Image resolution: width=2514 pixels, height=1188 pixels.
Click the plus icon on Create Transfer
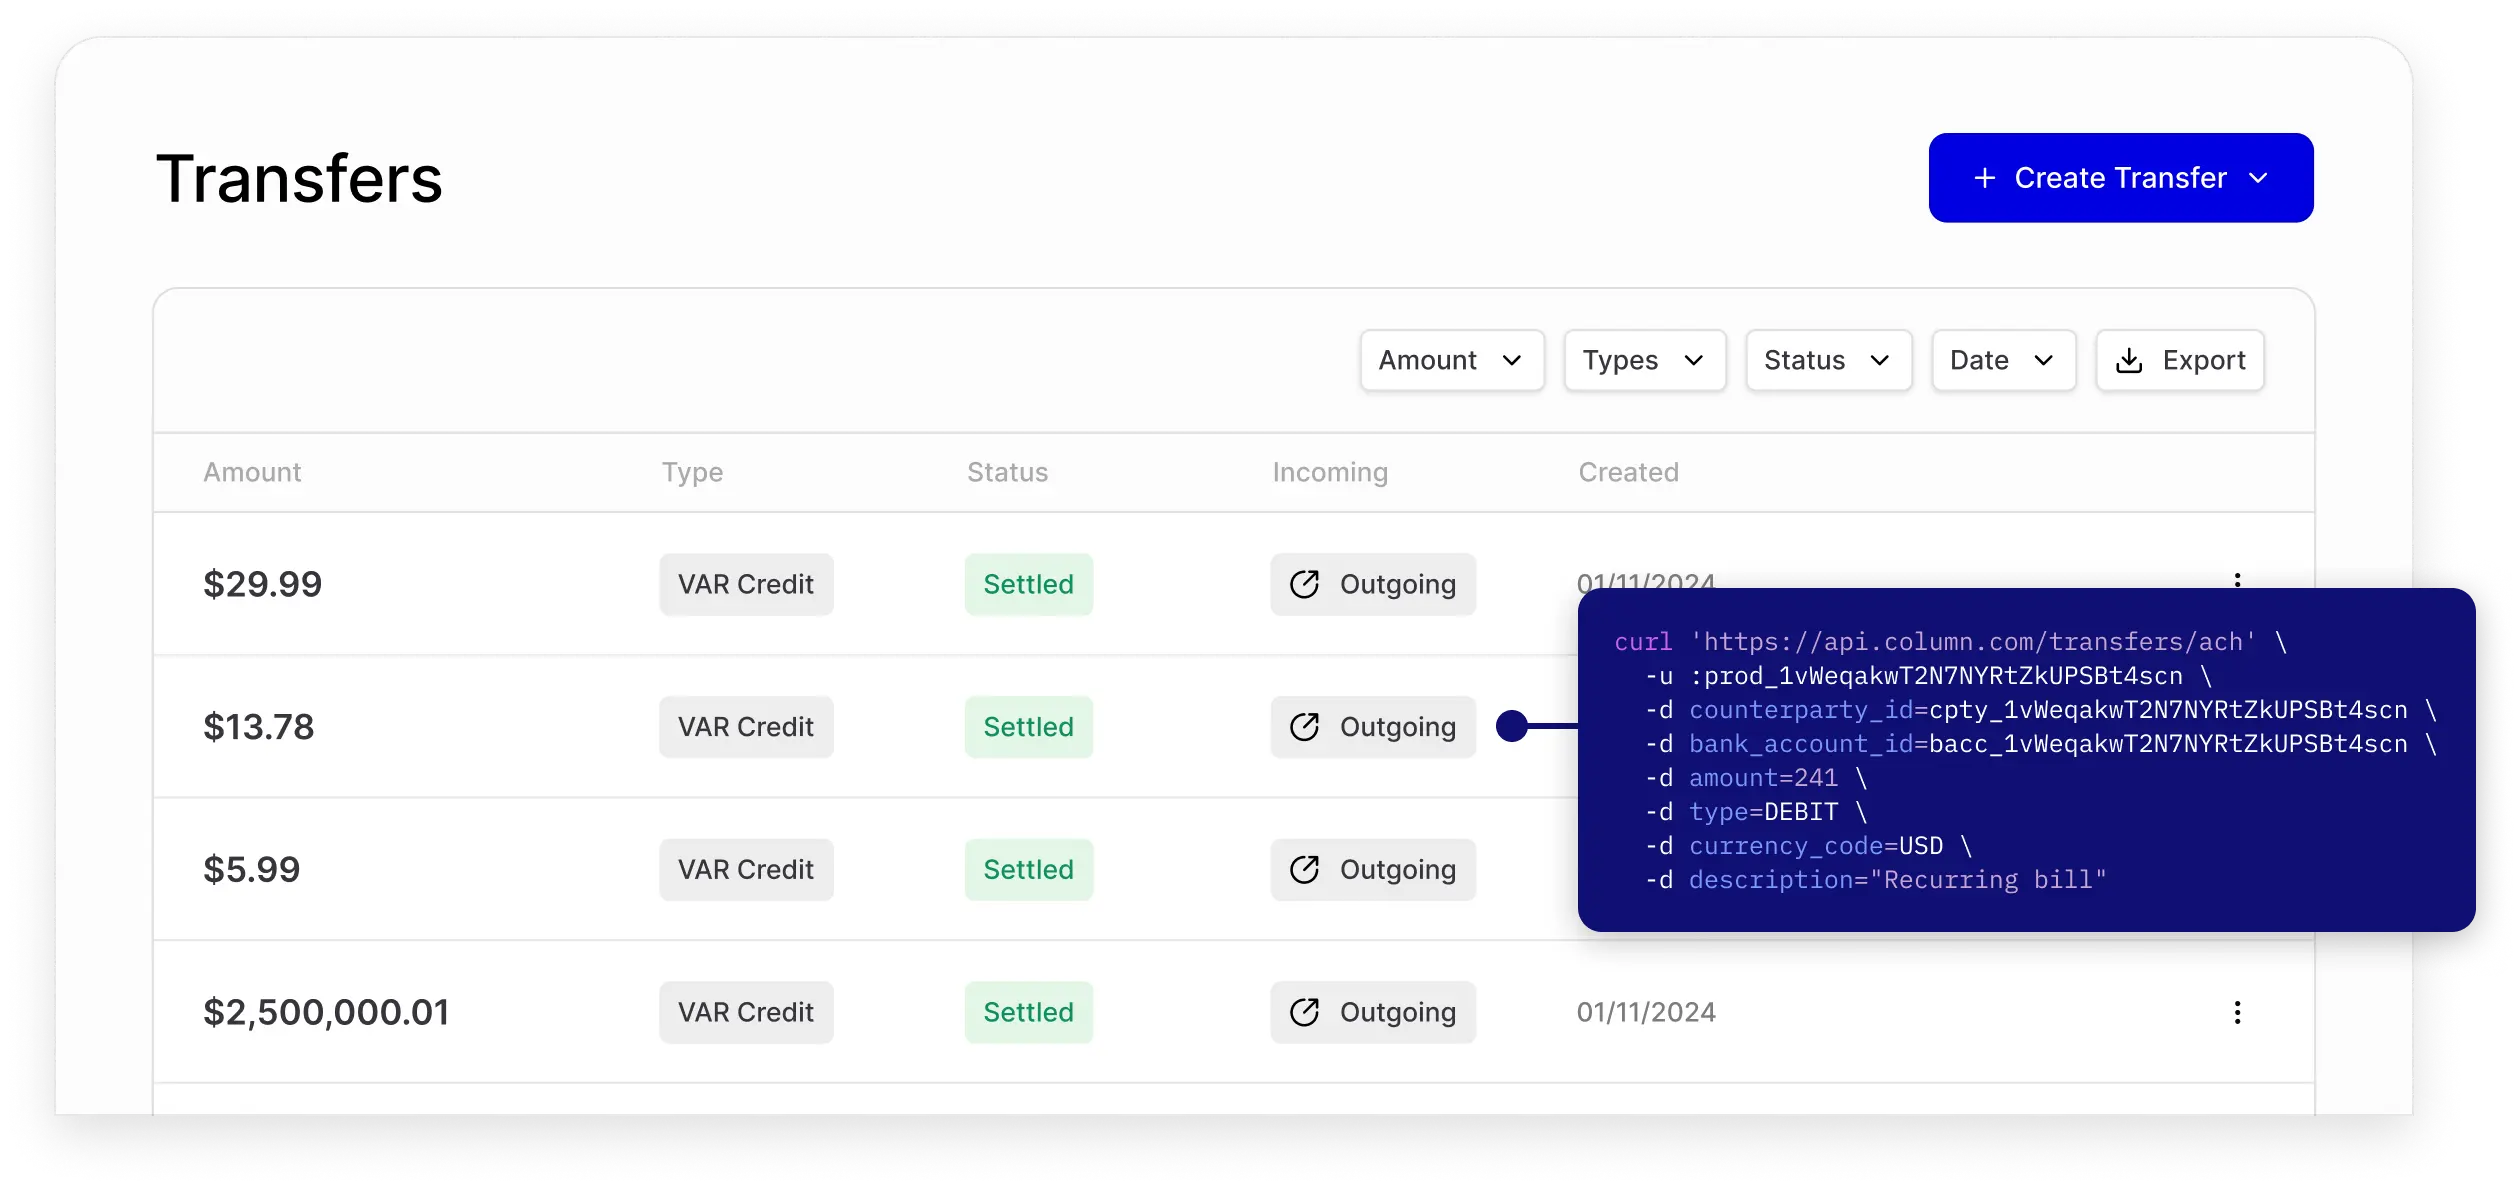click(x=1984, y=178)
